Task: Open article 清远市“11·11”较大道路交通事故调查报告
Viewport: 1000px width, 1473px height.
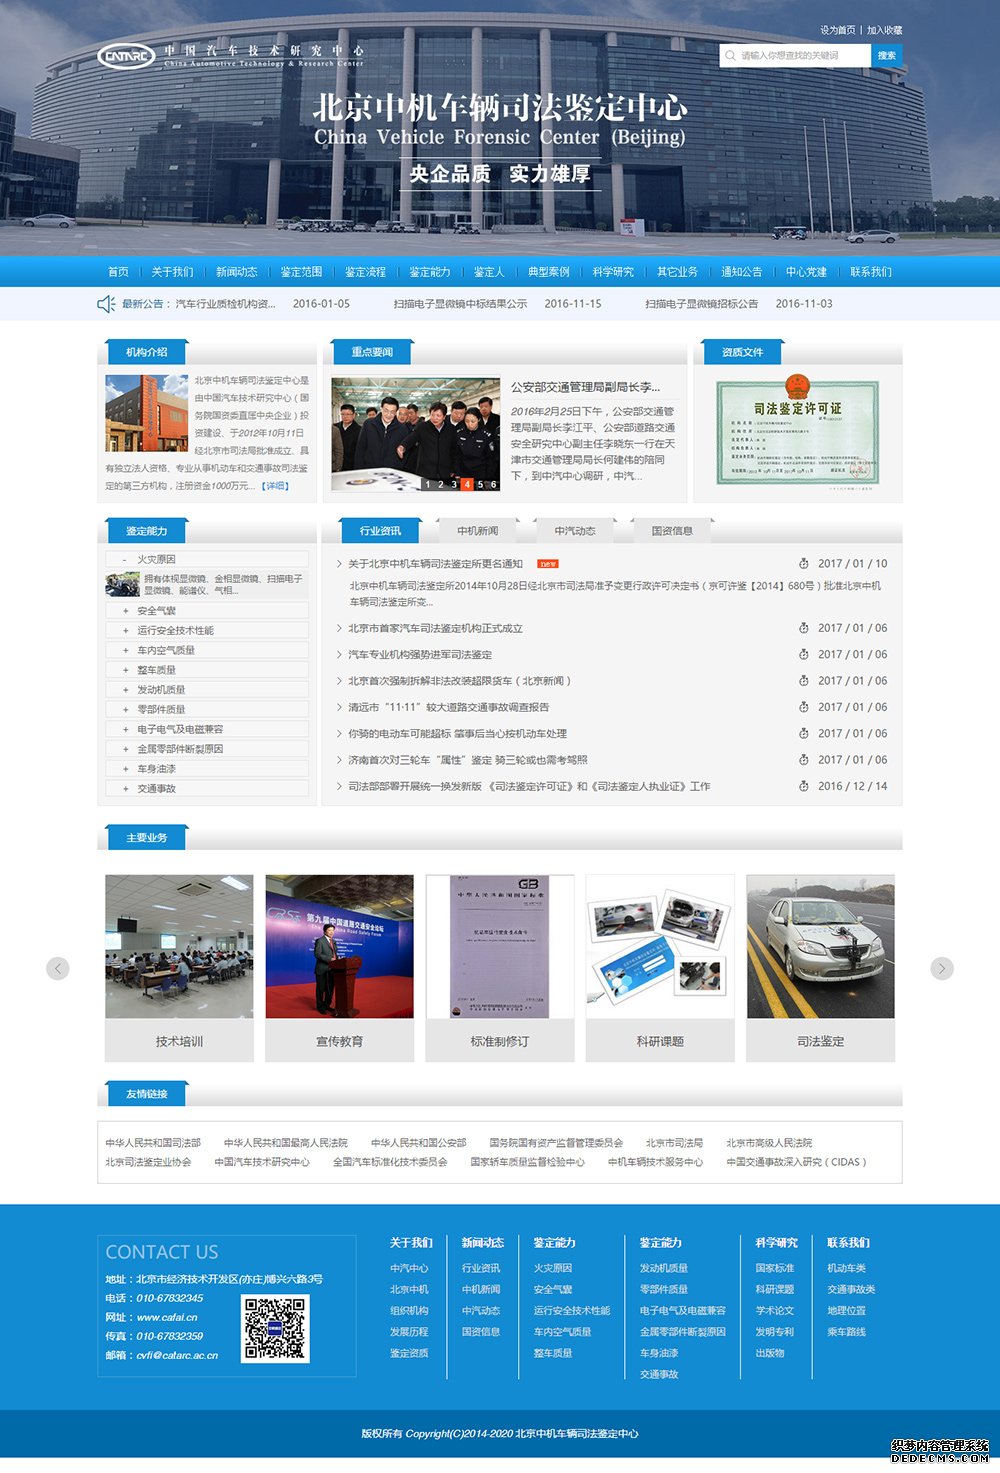Action: point(448,707)
